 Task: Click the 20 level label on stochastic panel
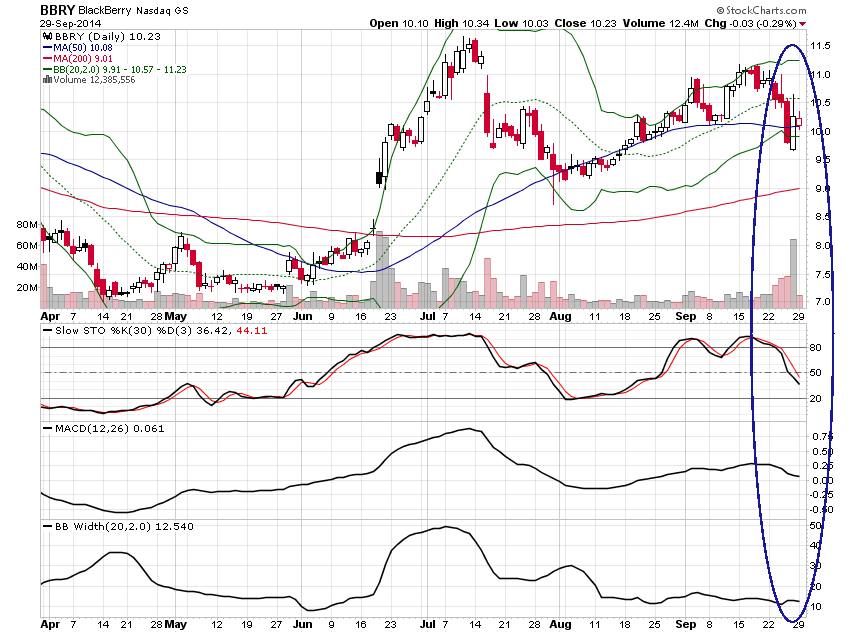click(815, 398)
